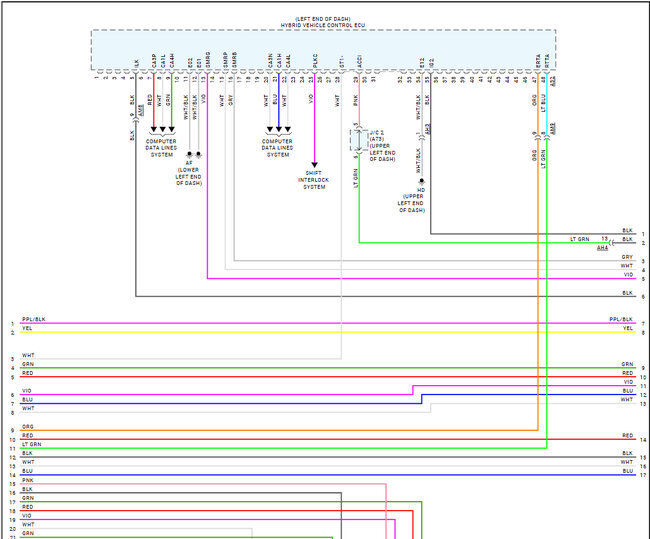The width and height of the screenshot is (650, 539).
Task: Click "YEL" label at left row 2
Action: tap(27, 328)
